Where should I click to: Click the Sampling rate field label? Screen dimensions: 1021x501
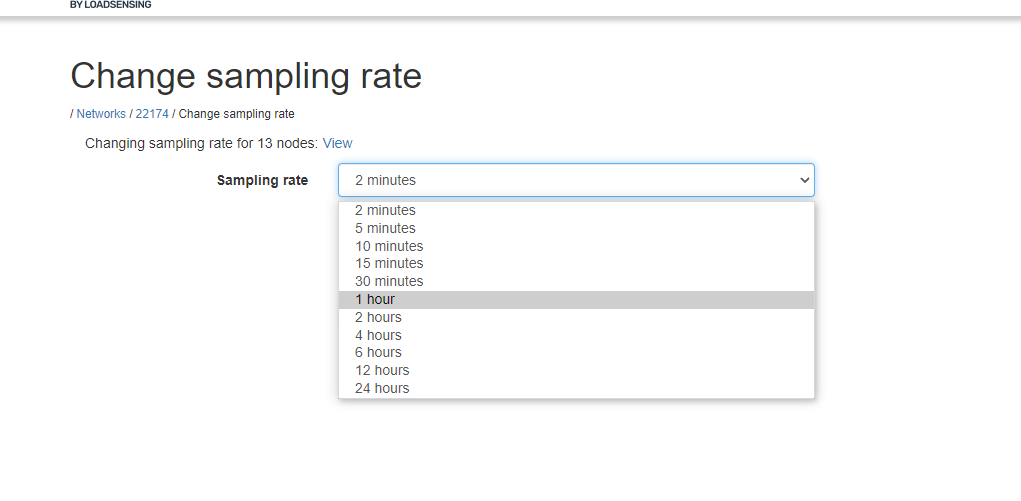[x=262, y=180]
